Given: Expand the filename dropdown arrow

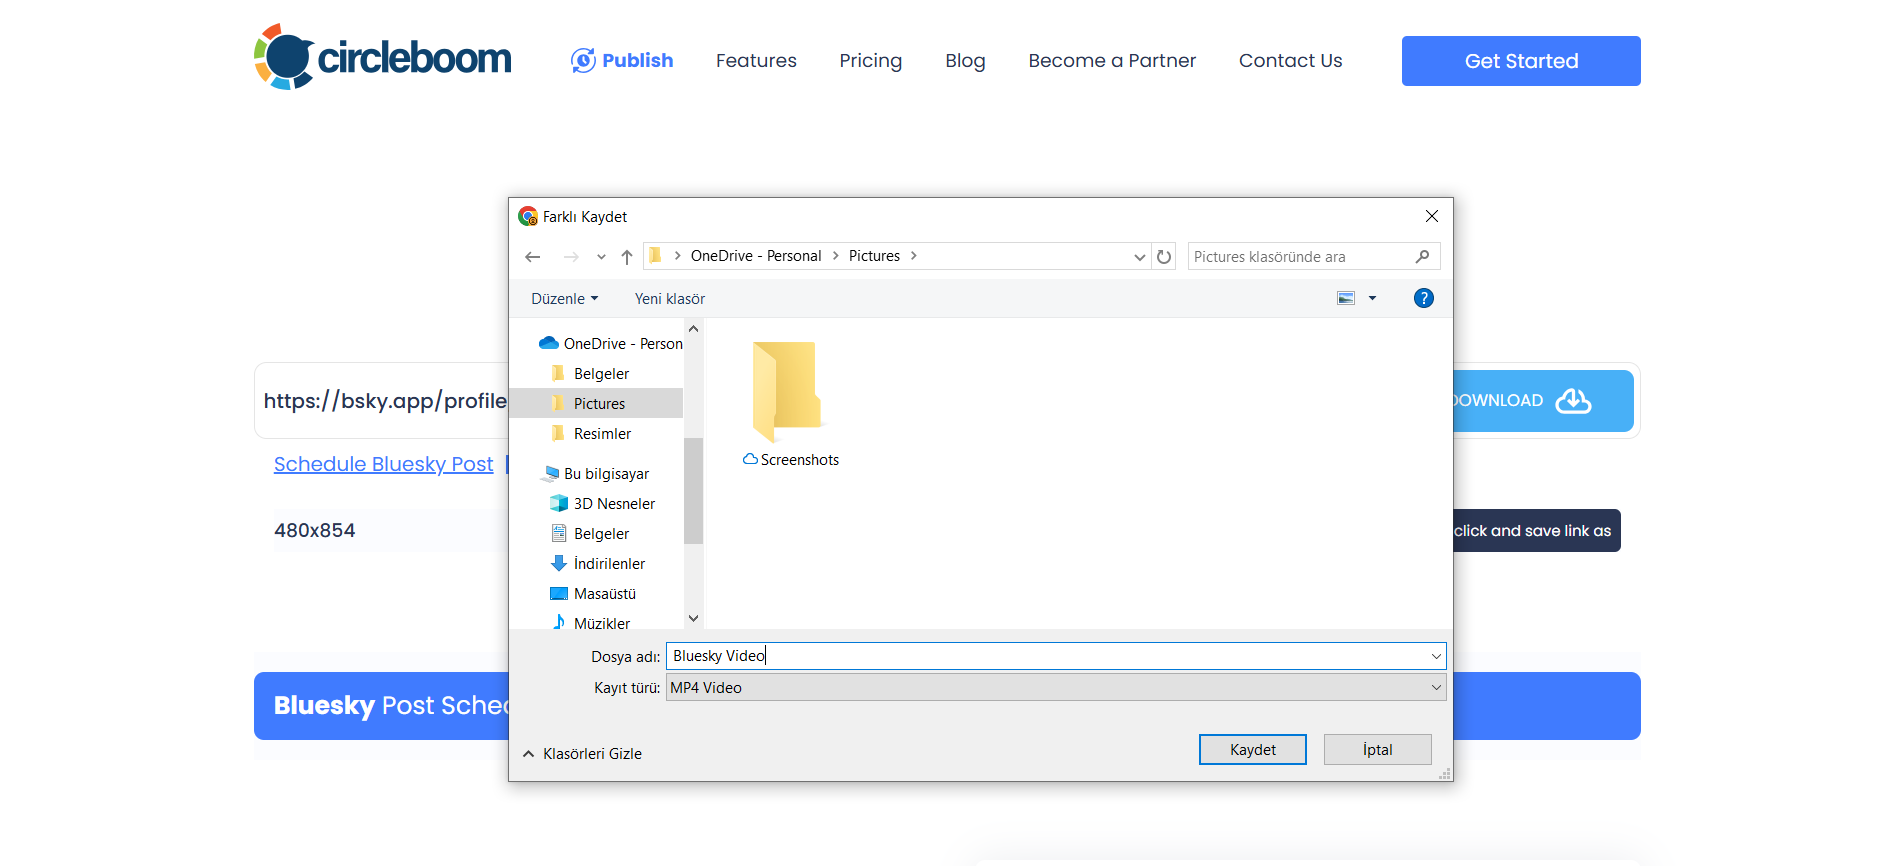Looking at the screenshot, I should pos(1436,656).
